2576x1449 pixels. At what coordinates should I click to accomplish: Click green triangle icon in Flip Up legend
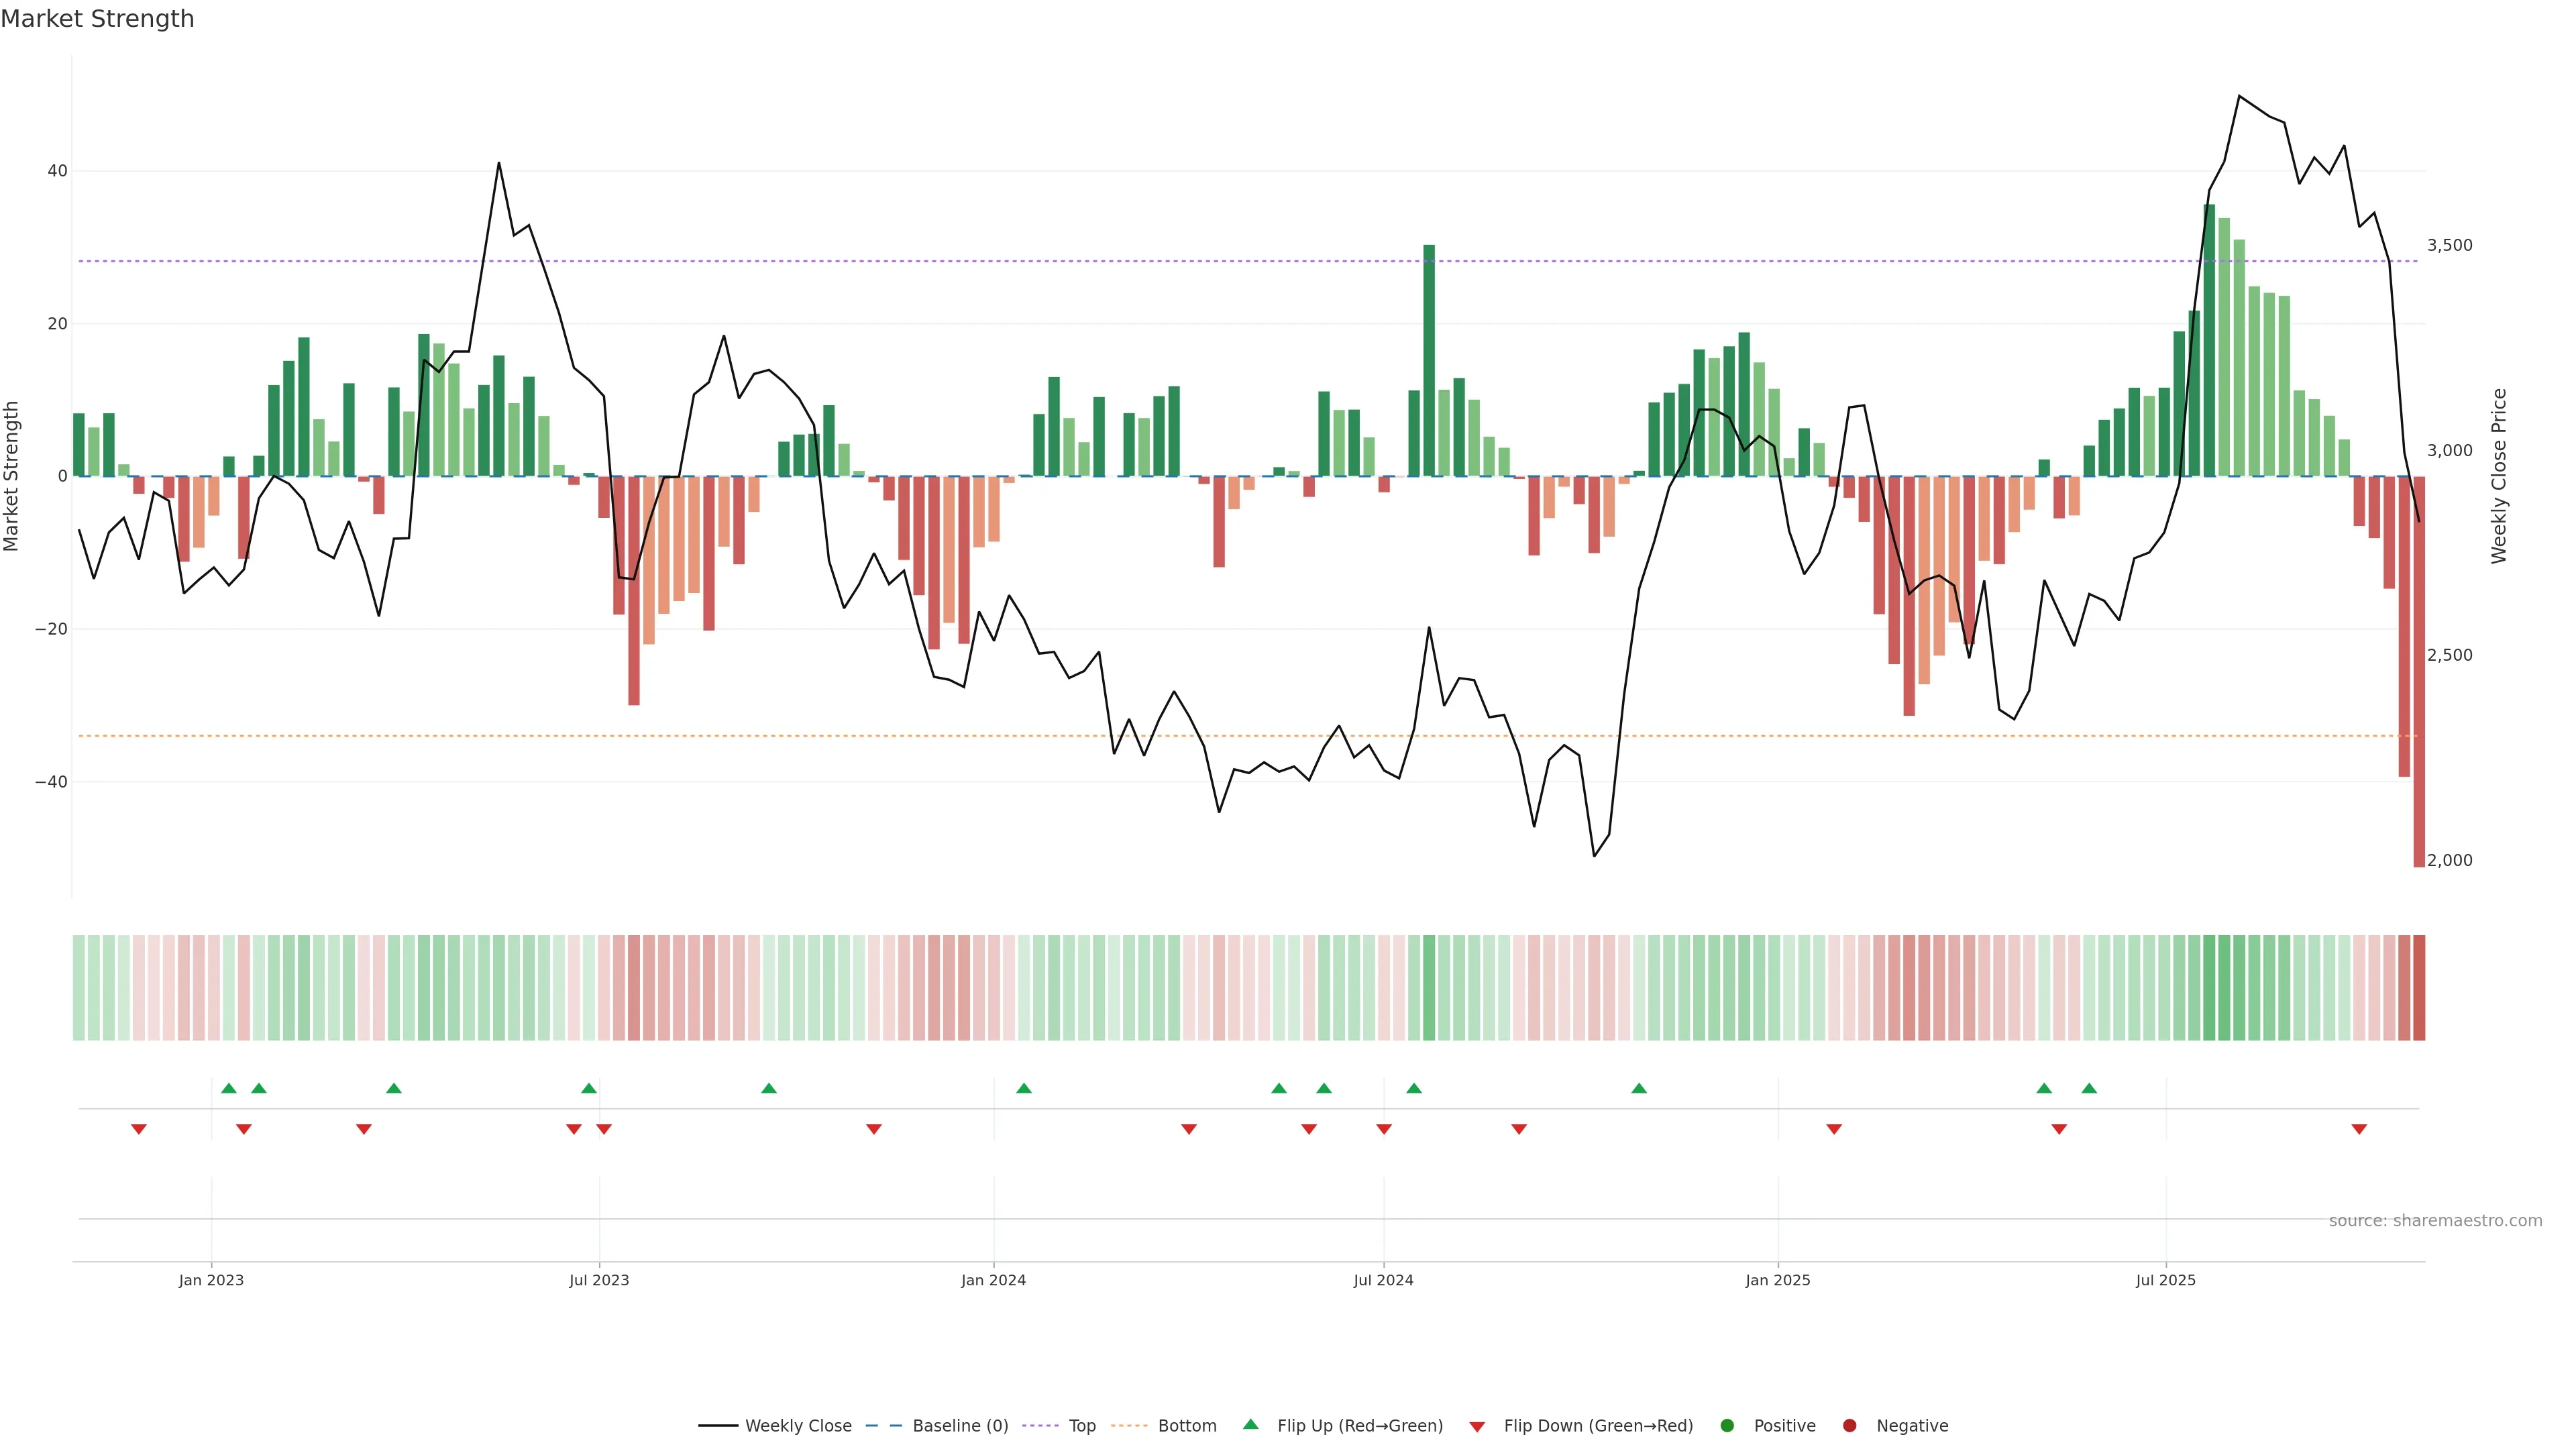pyautogui.click(x=1250, y=1424)
